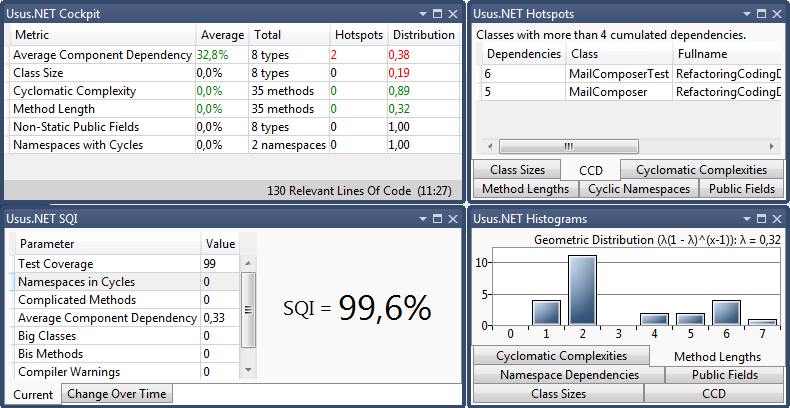
Task: Select Cyclomatic Complexities tab in Histograms panel
Action: [x=560, y=356]
